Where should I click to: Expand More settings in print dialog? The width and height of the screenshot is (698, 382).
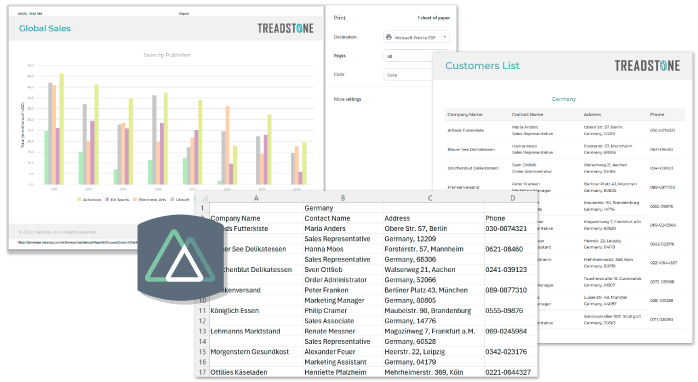pyautogui.click(x=347, y=99)
